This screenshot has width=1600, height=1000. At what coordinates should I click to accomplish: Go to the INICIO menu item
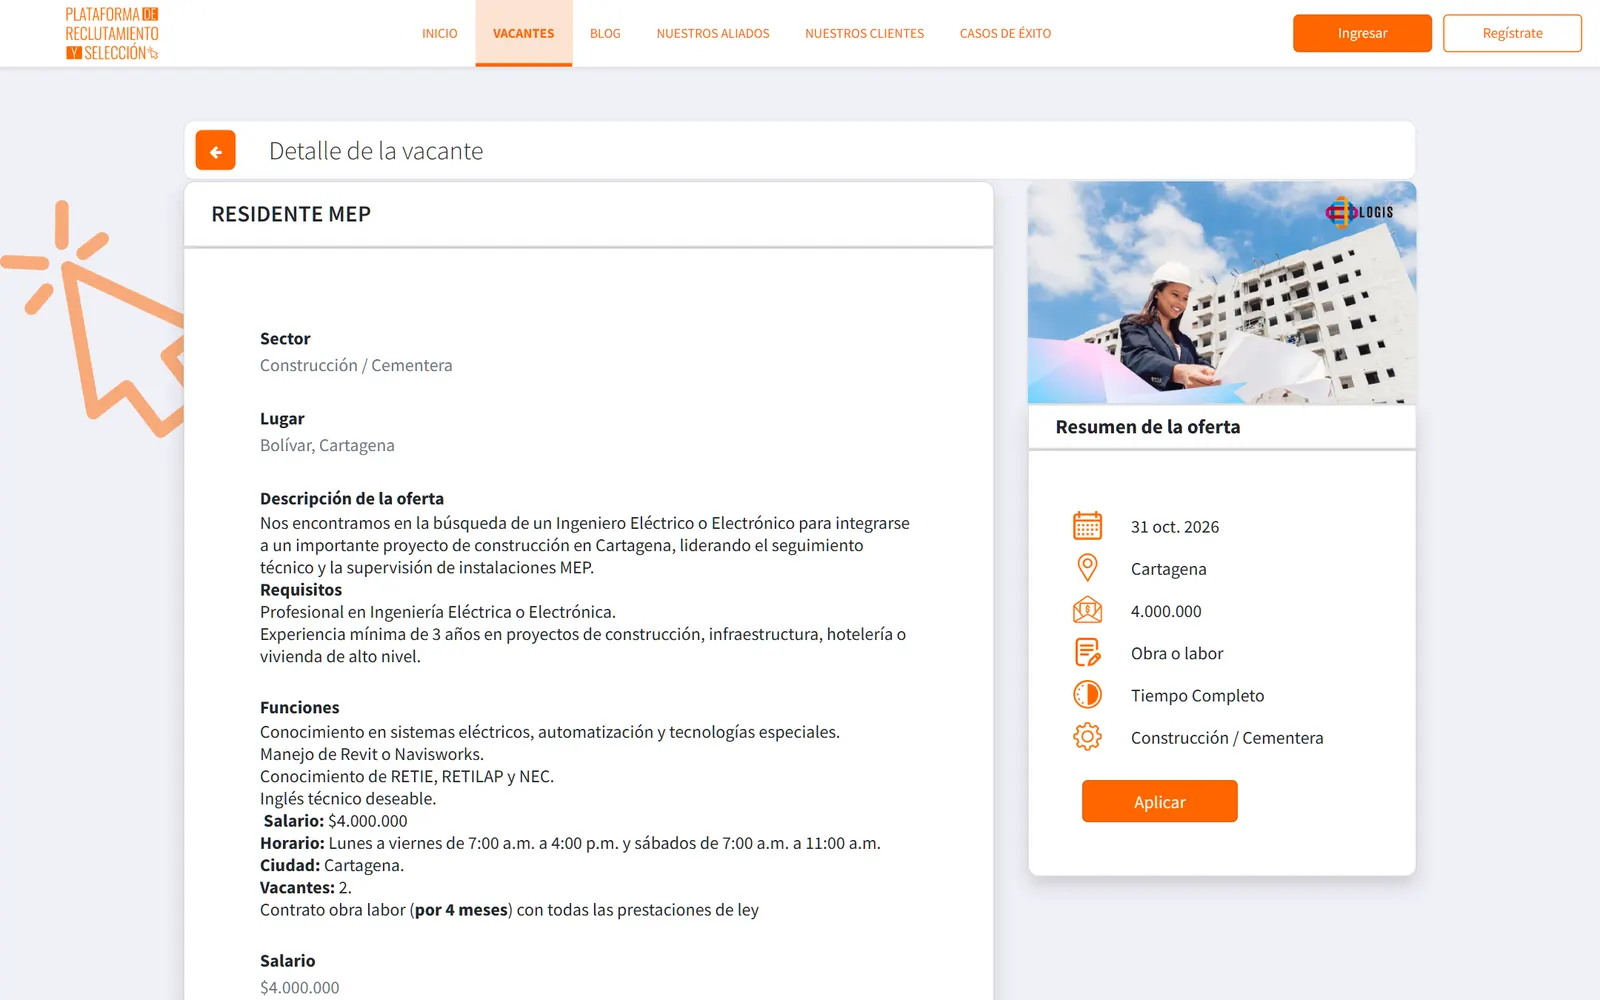click(439, 33)
